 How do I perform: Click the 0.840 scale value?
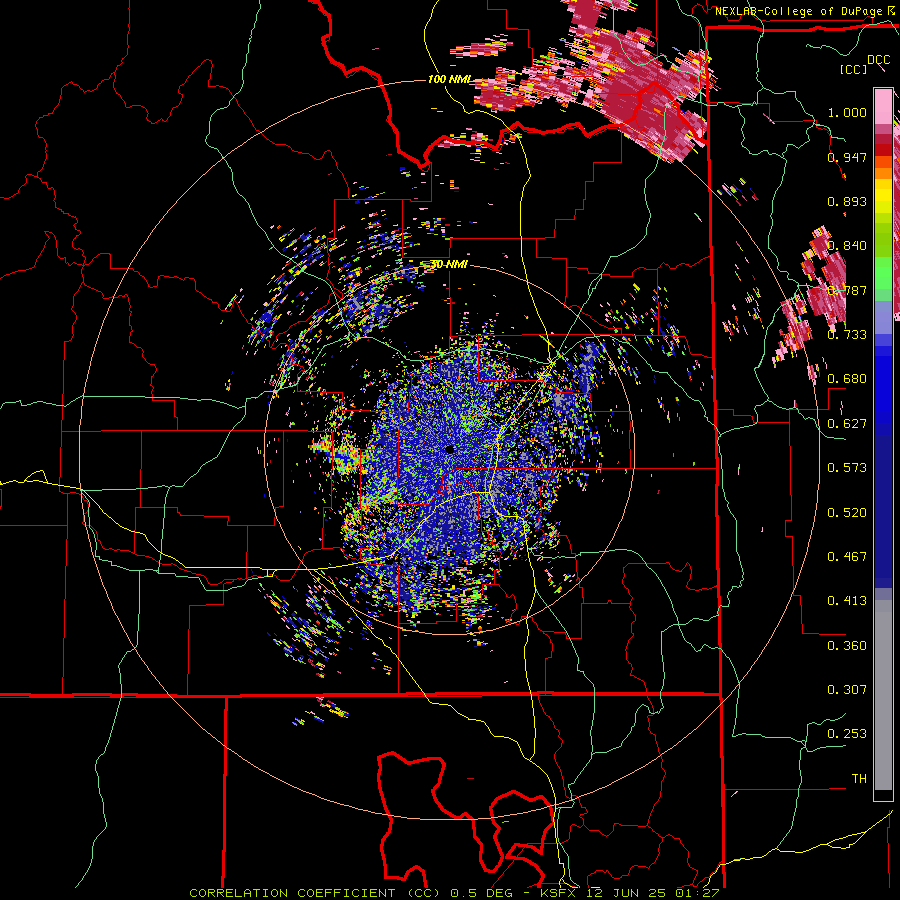click(847, 246)
